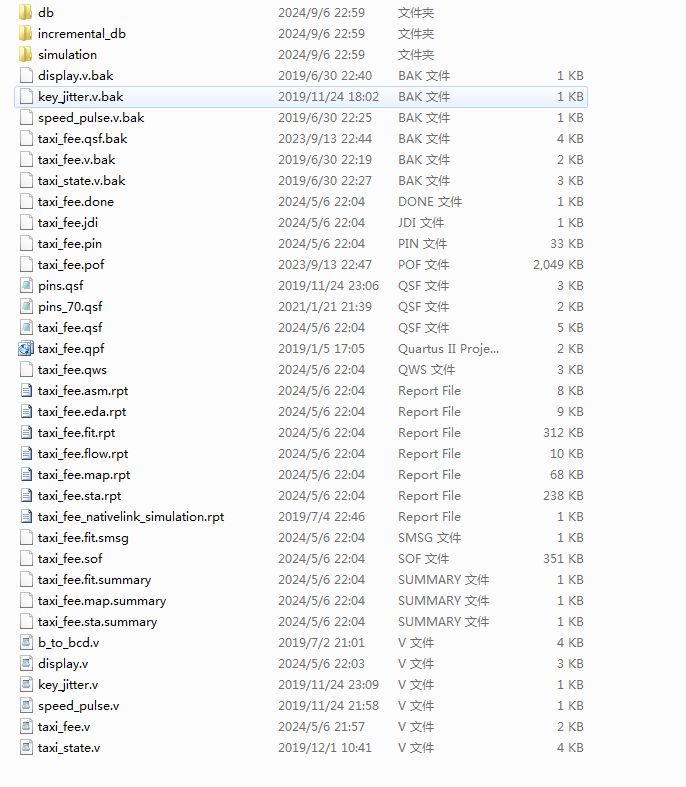Screen dimensions: 686x787
Task: Click the key_jitter.v file icon
Action: click(26, 685)
